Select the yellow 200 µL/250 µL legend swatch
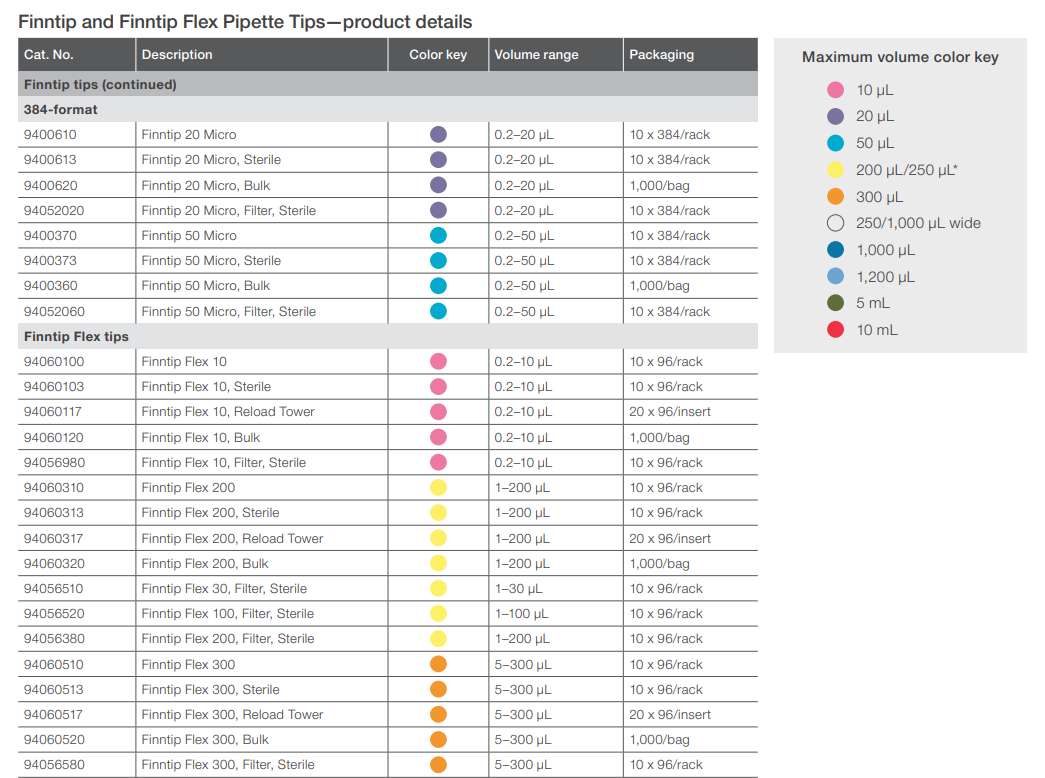The image size is (1045, 778). (835, 170)
